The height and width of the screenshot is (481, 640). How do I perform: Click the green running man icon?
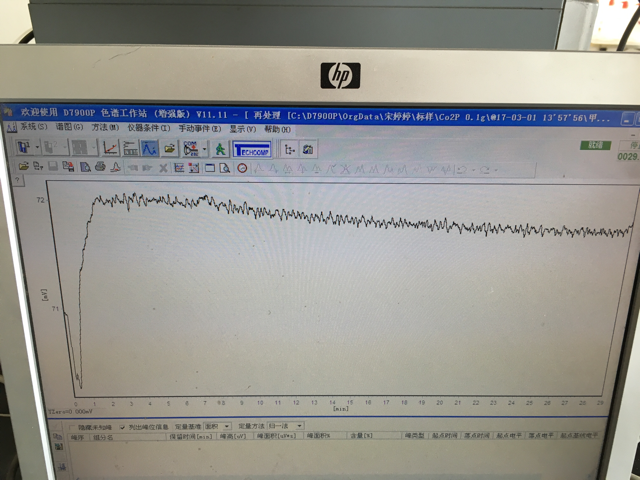(220, 149)
